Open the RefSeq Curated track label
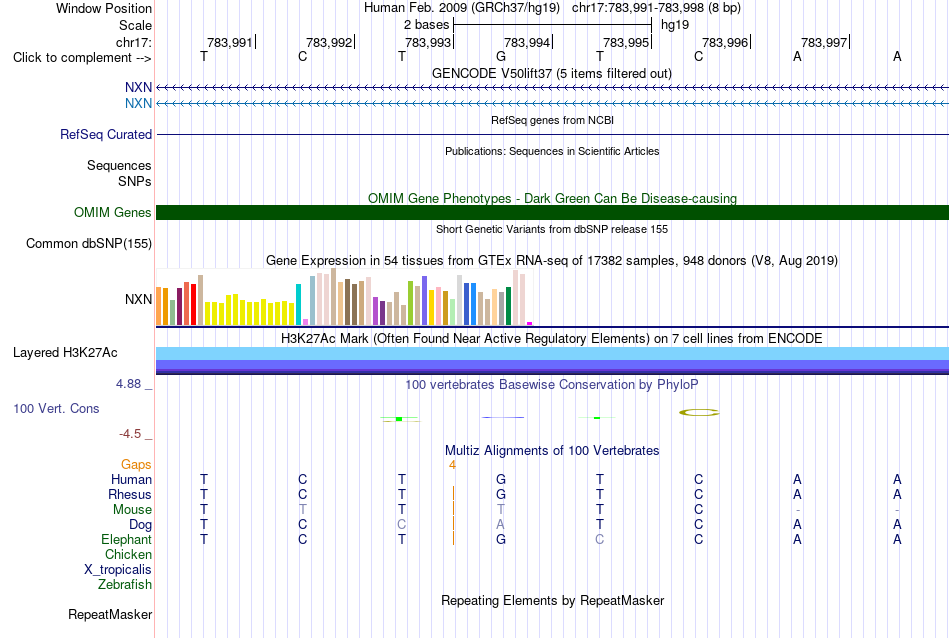 pyautogui.click(x=105, y=135)
